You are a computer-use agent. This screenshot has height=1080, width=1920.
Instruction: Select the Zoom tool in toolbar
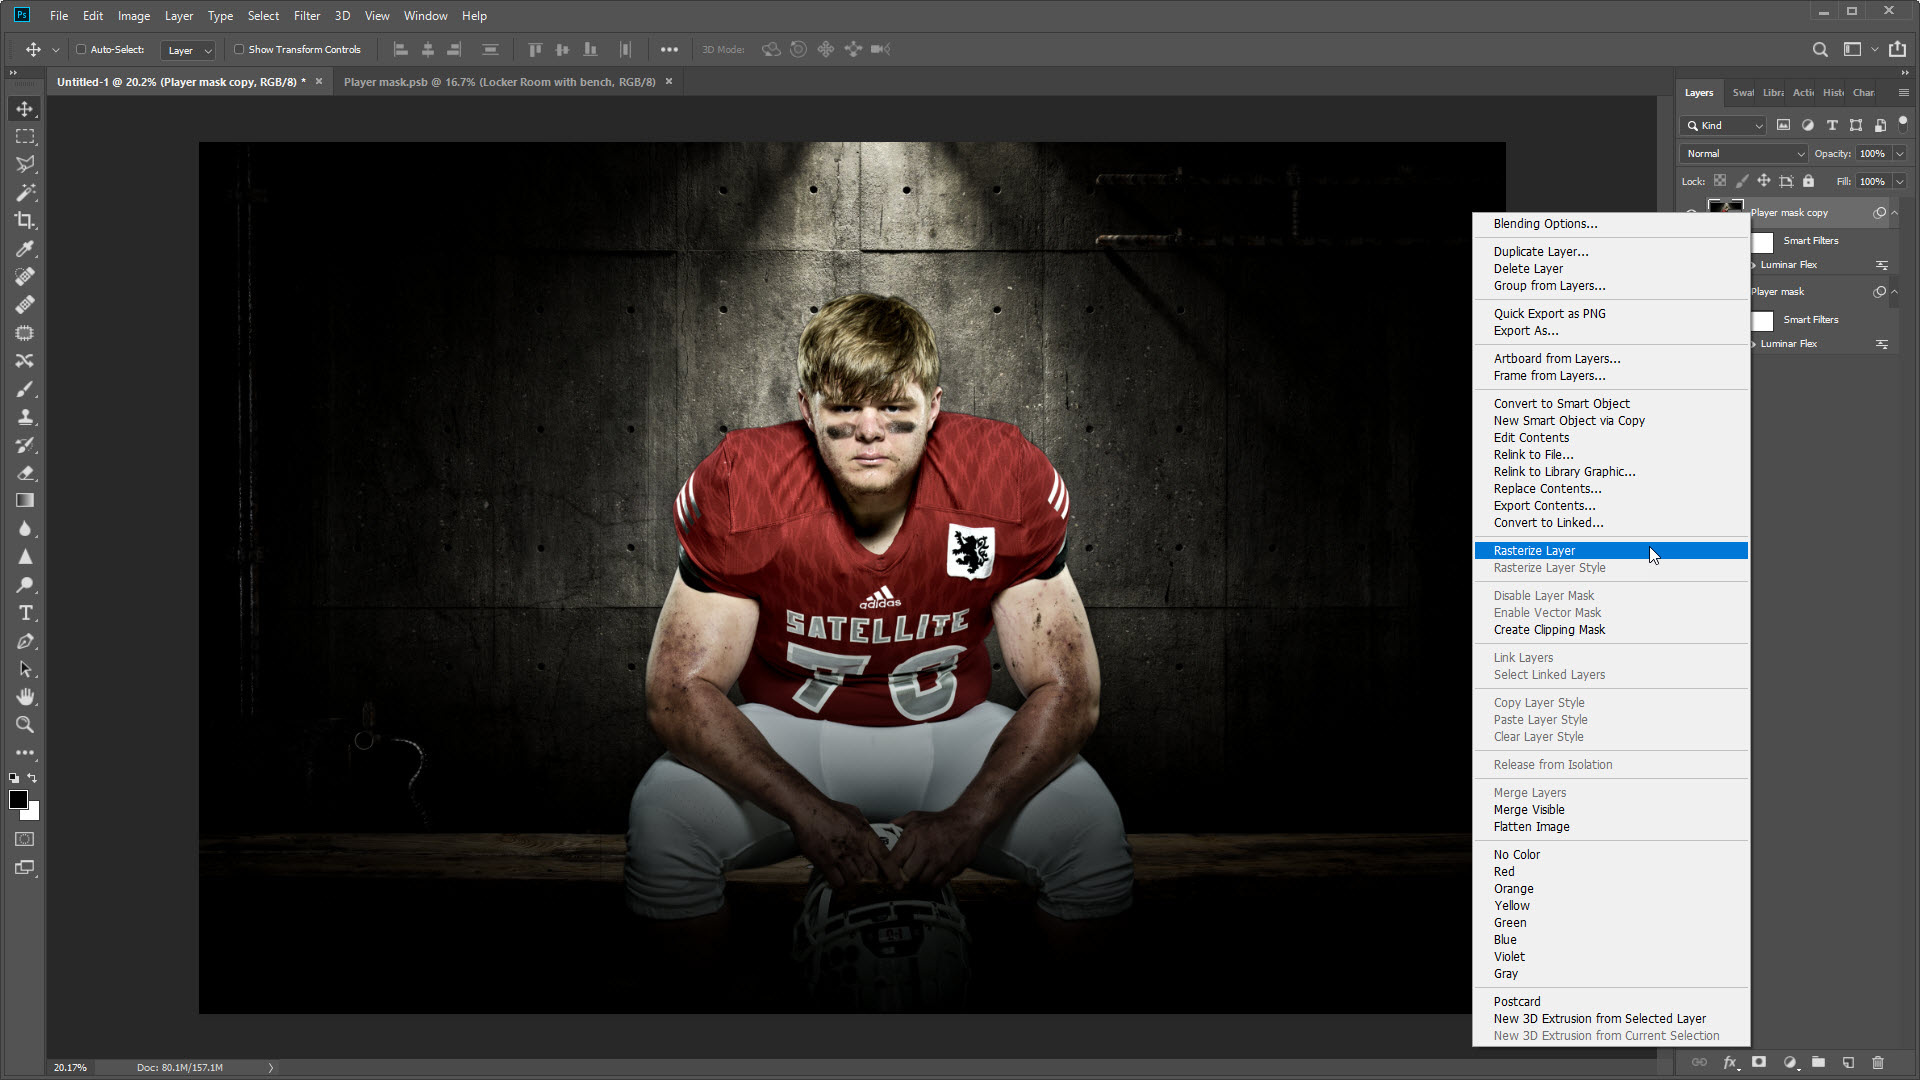click(25, 725)
